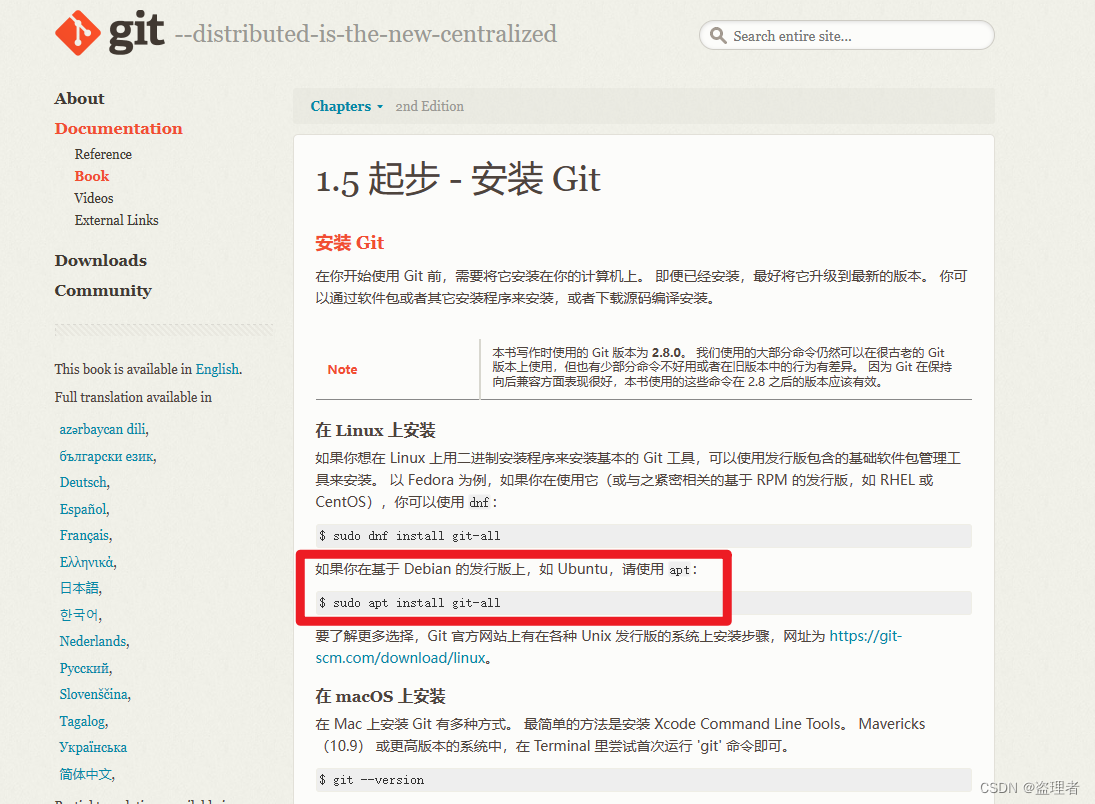The width and height of the screenshot is (1095, 804).
Task: Click the 'git --version' code line
Action: point(643,780)
